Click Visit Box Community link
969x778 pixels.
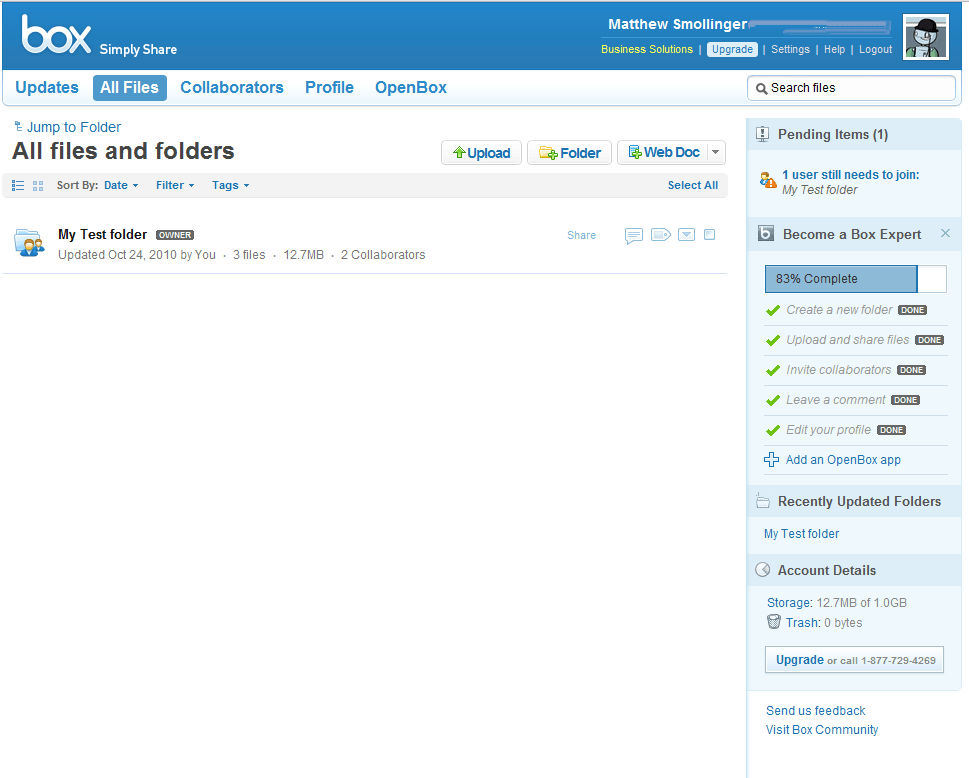(x=822, y=730)
